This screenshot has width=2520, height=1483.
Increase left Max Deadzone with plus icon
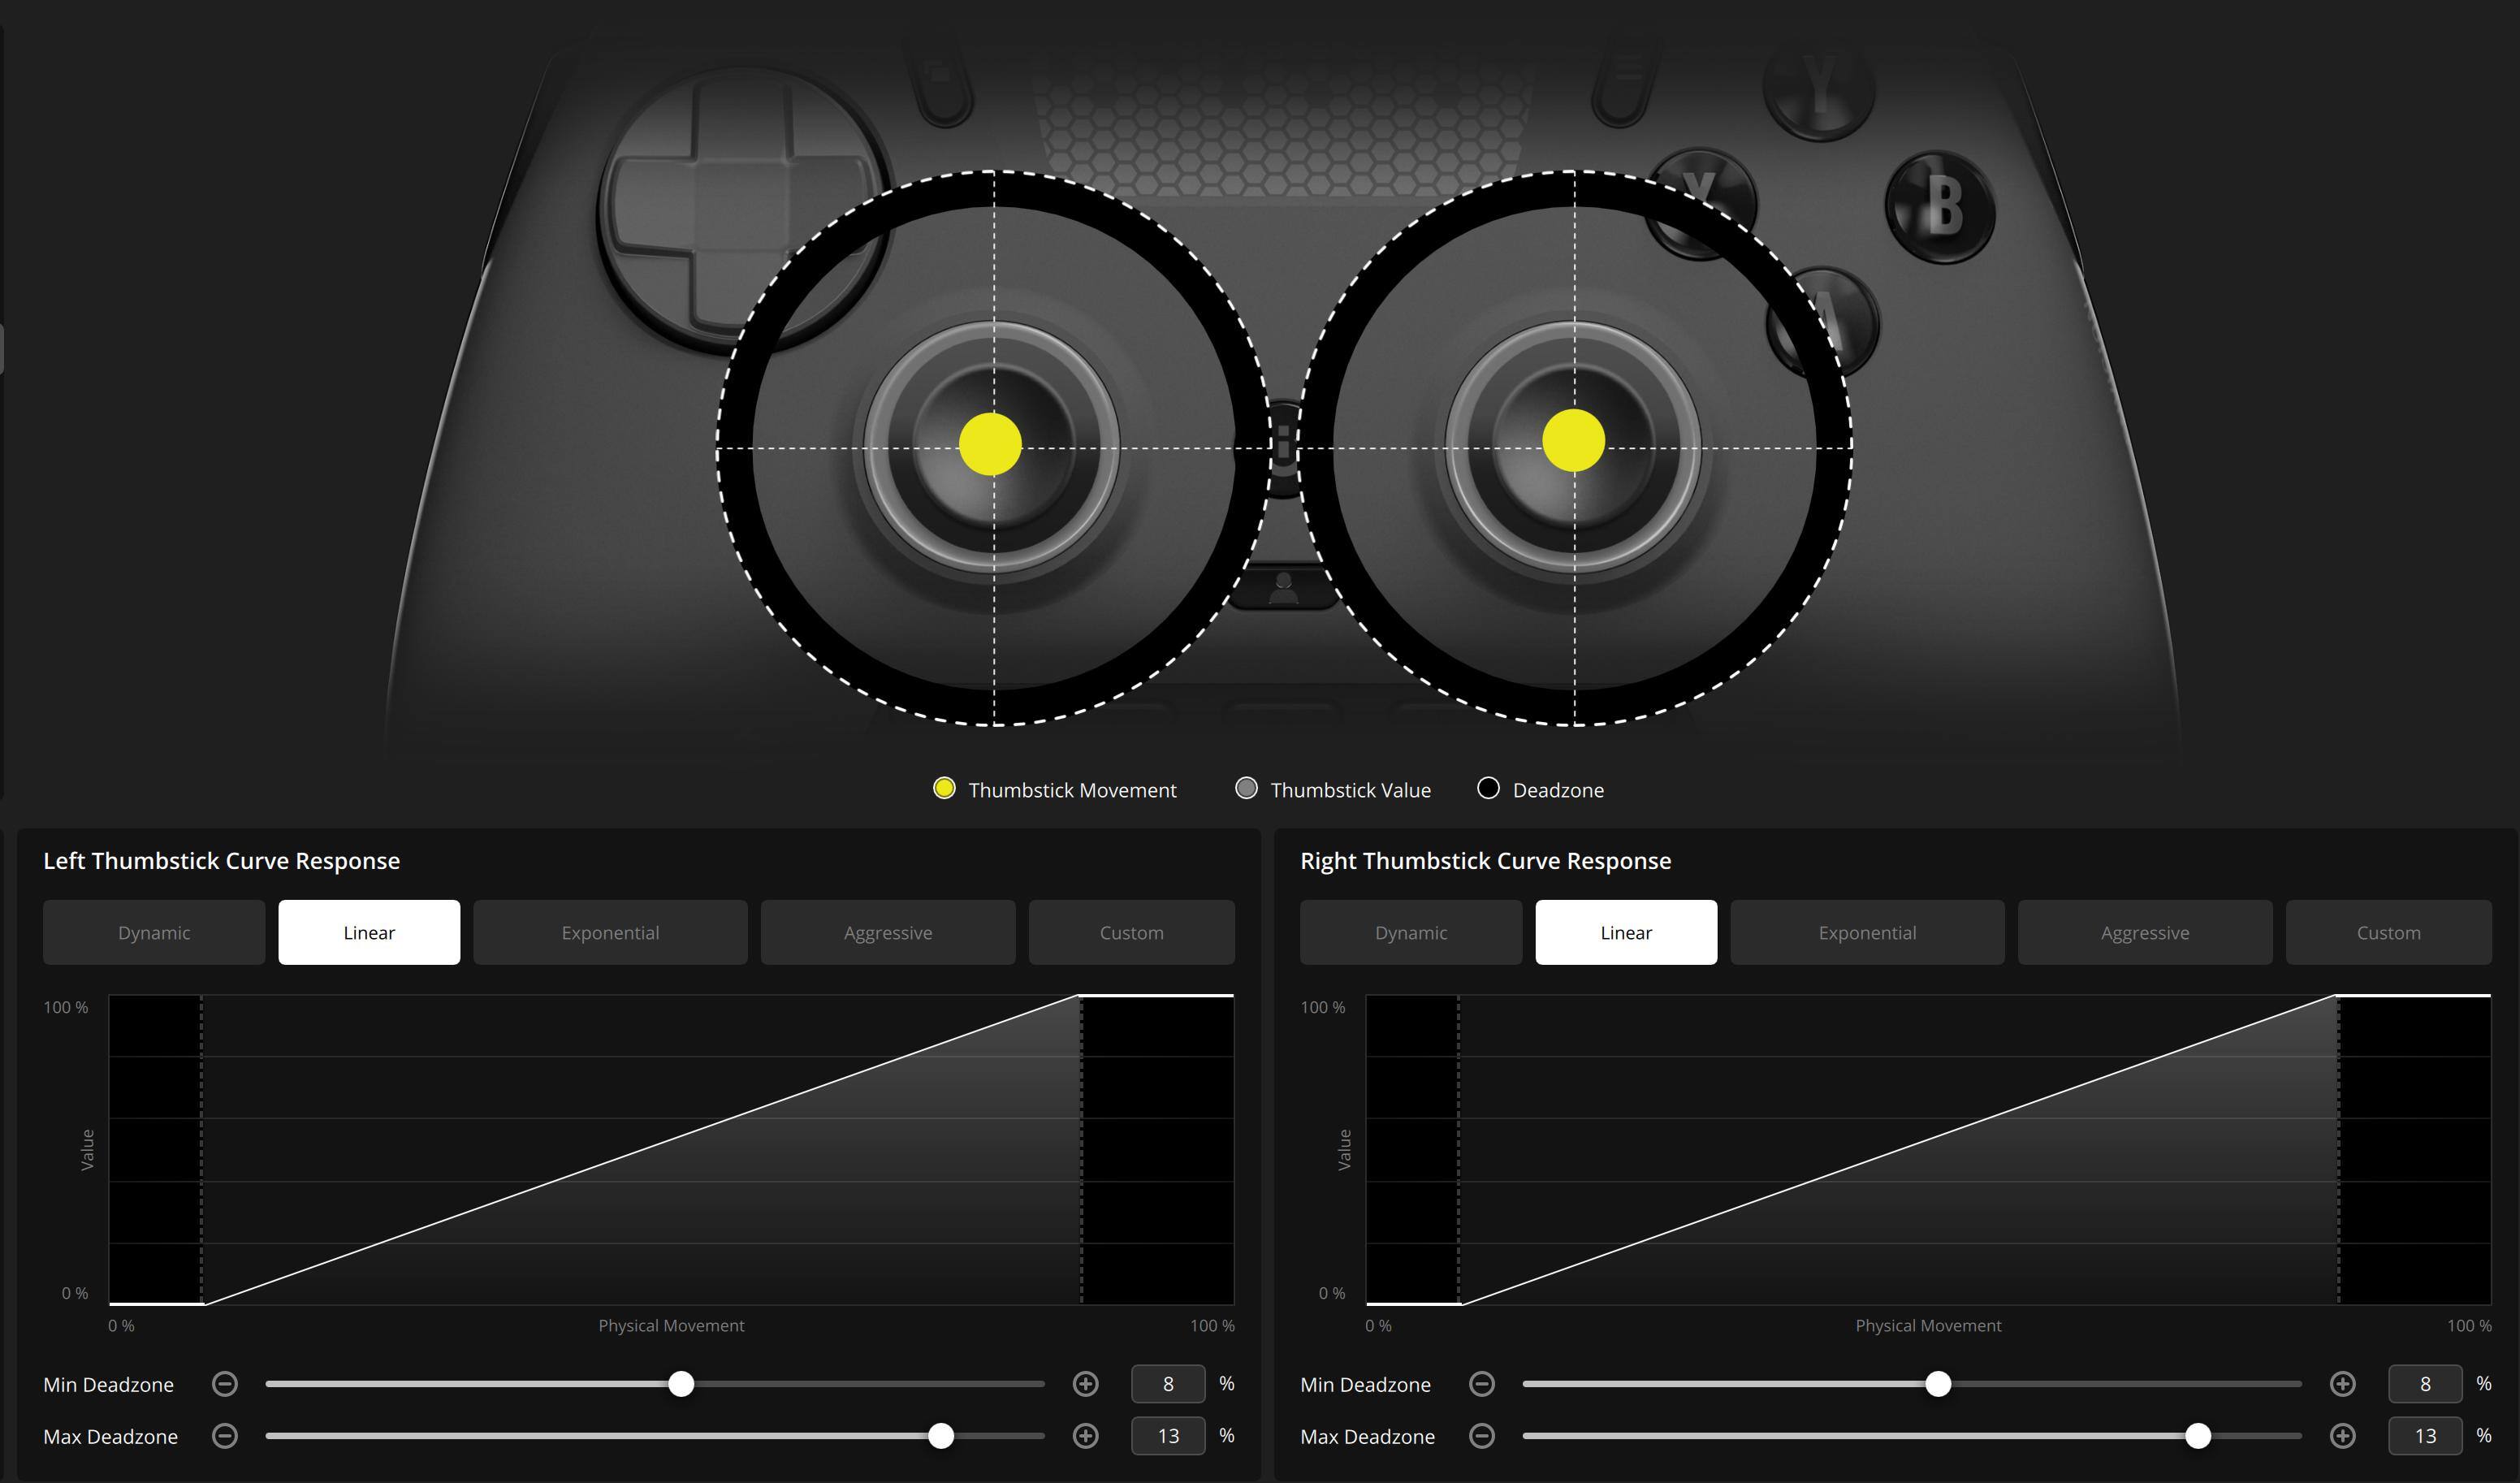[x=1085, y=1436]
